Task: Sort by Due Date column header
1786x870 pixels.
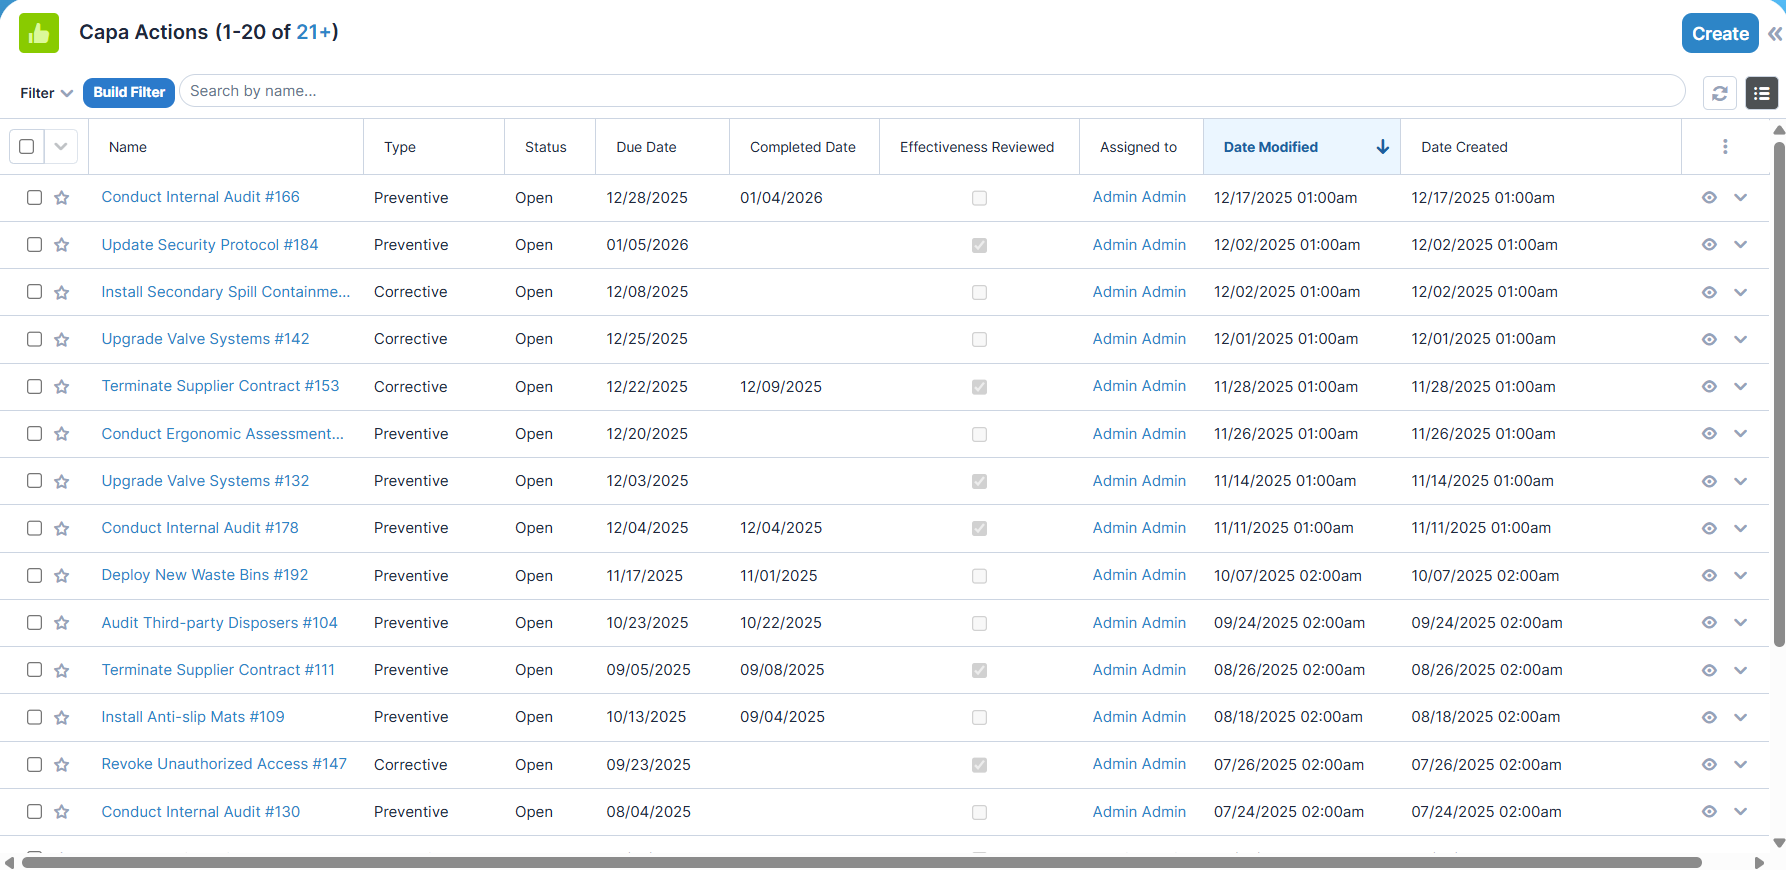Action: coord(646,147)
